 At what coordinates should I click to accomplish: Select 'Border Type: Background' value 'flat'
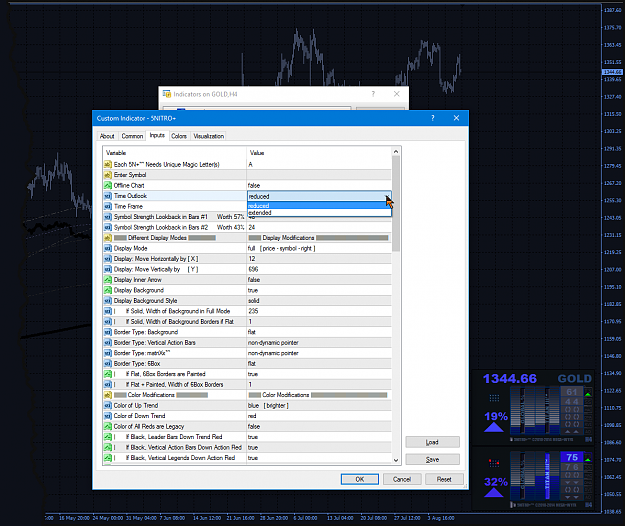252,332
